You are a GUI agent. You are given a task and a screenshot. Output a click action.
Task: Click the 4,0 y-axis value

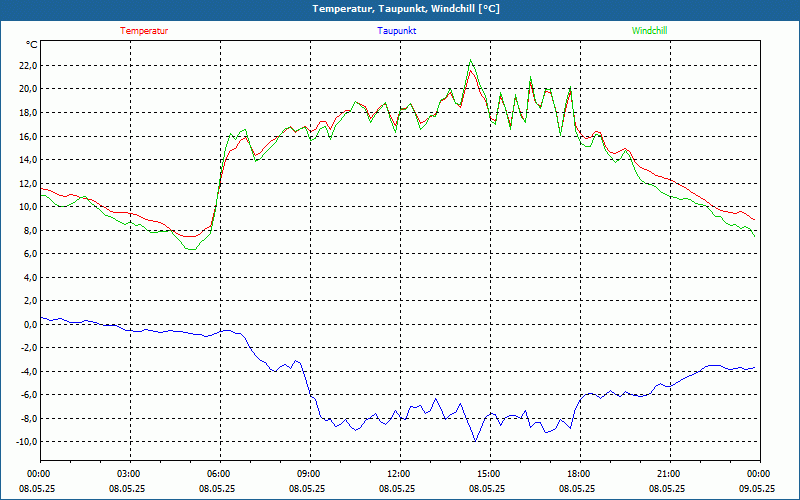(x=31, y=277)
